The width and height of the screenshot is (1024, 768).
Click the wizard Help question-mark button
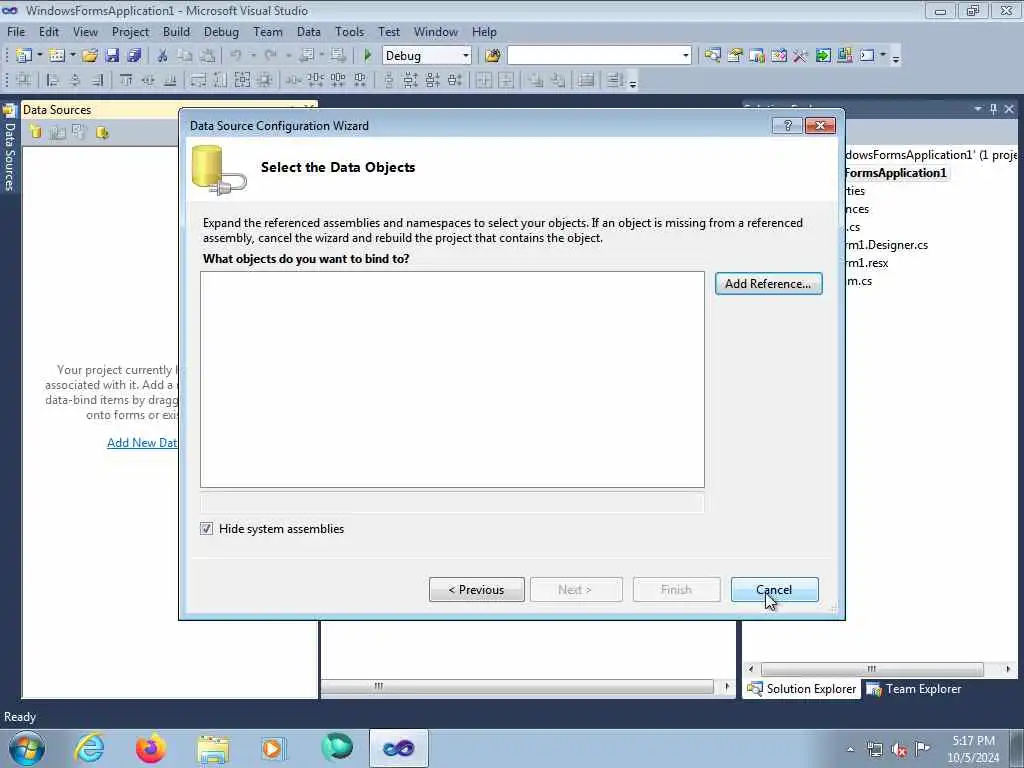pos(787,125)
